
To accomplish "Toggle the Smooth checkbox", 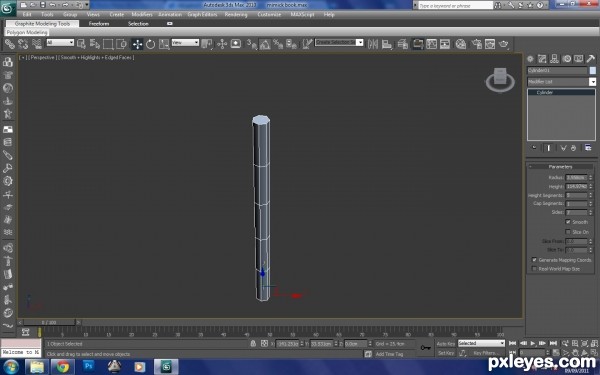I will (568, 222).
